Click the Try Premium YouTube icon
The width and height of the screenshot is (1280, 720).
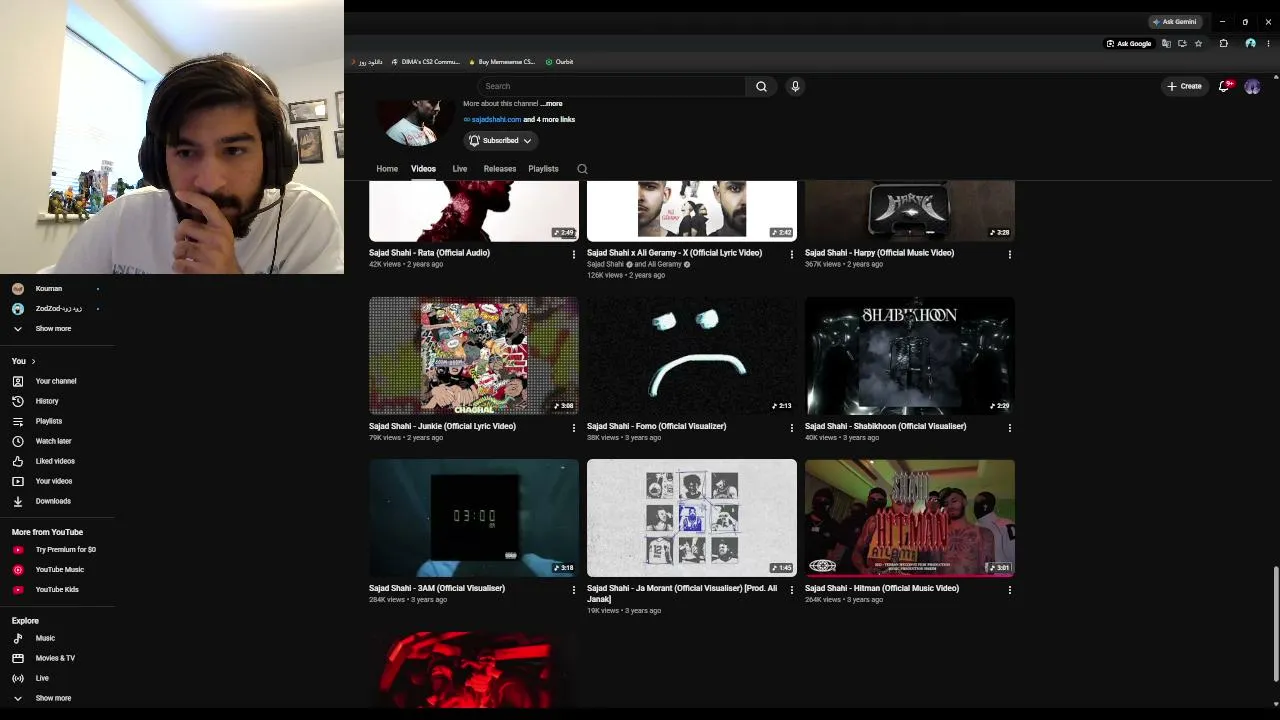pos(17,550)
